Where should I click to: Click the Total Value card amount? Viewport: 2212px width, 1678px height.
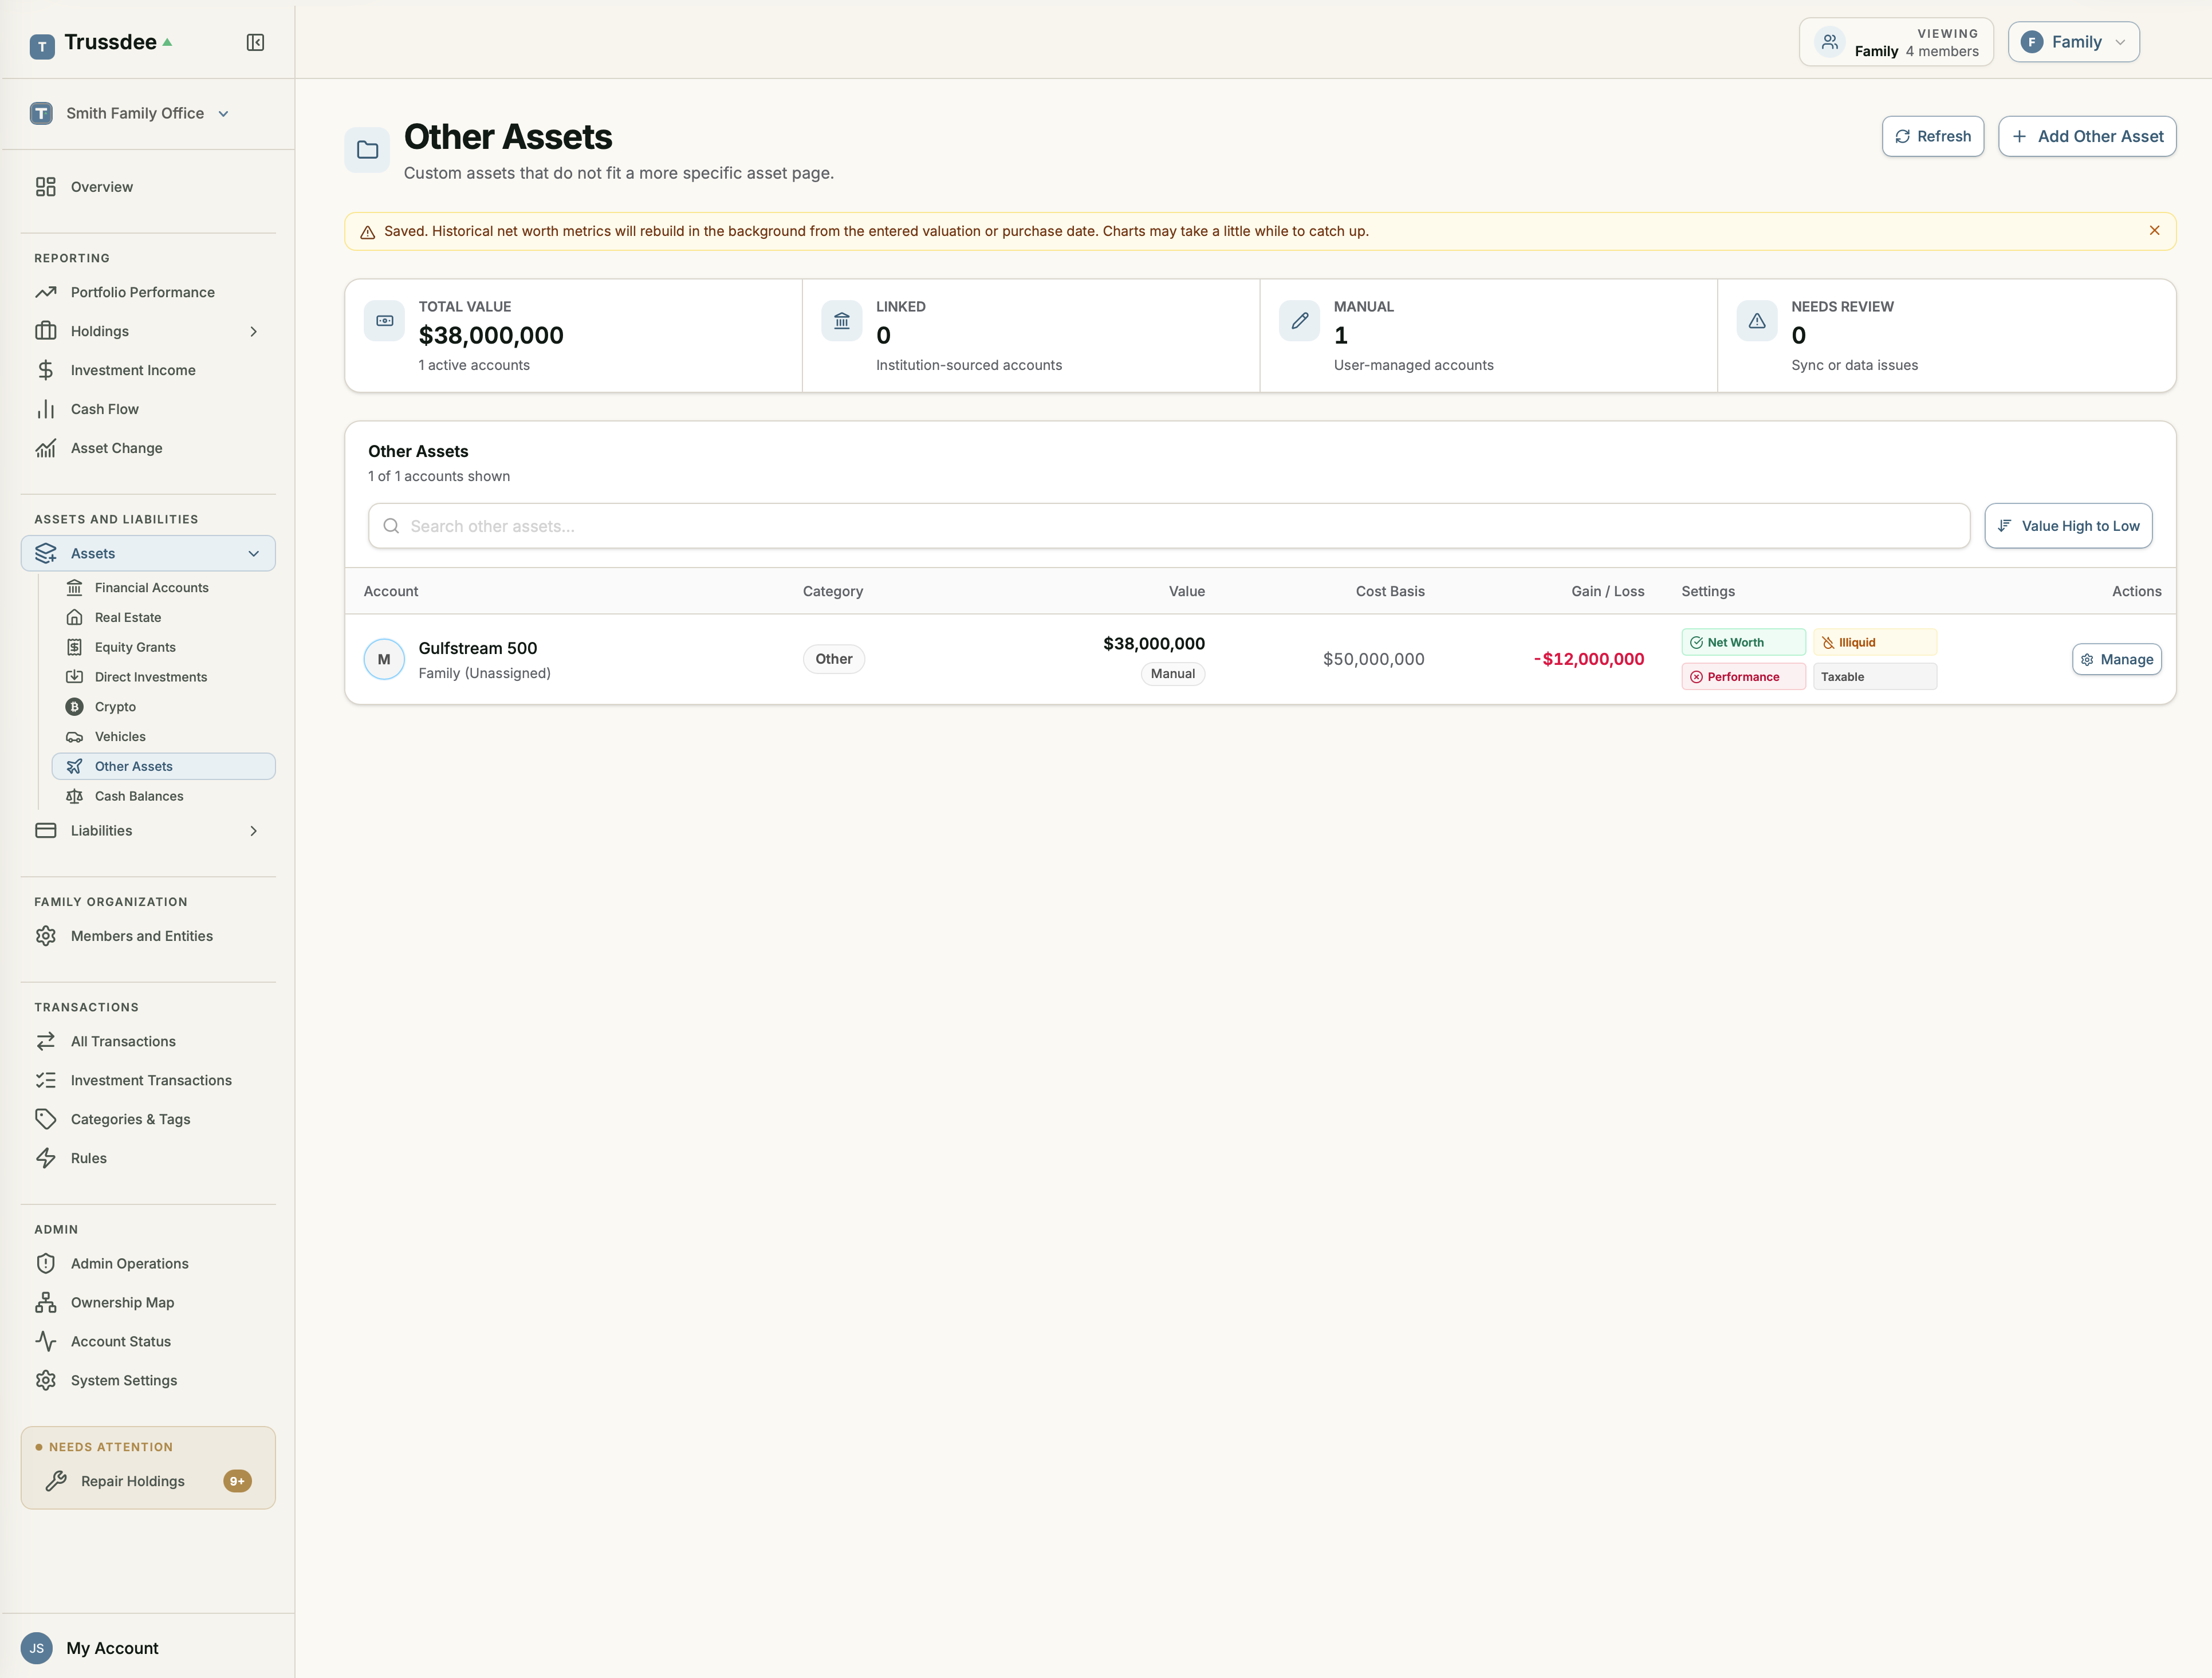point(490,335)
